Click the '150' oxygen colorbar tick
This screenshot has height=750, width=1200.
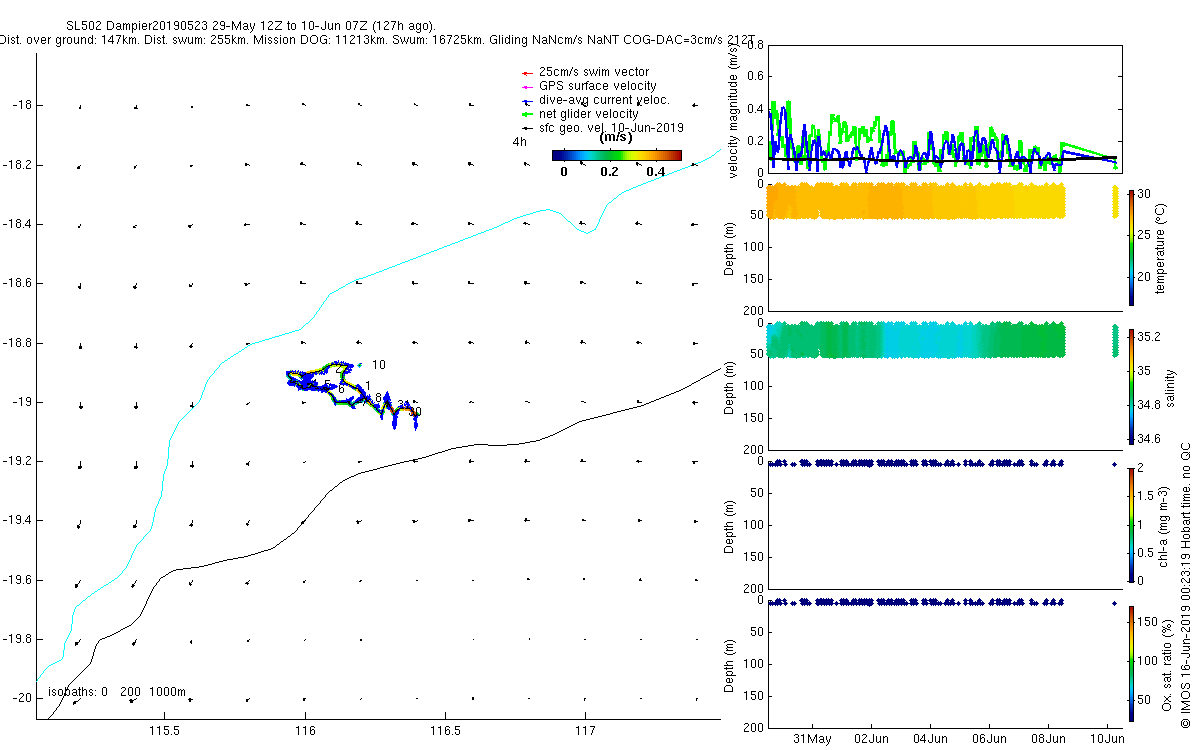click(x=1148, y=622)
